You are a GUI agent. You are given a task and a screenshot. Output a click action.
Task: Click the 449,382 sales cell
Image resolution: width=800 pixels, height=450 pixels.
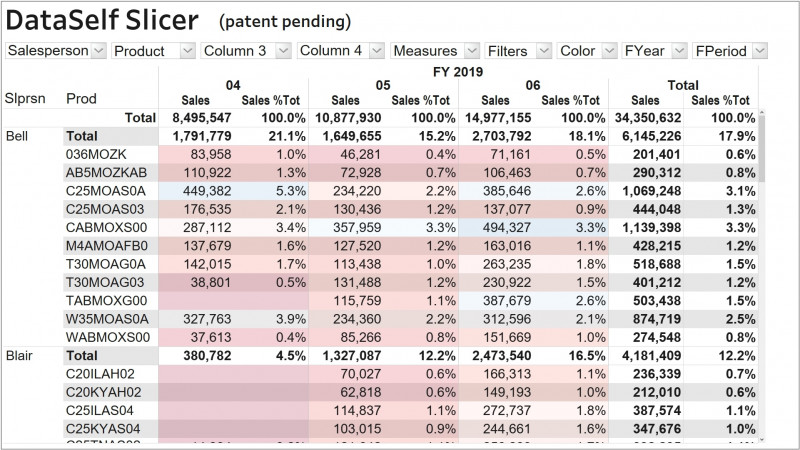click(207, 191)
